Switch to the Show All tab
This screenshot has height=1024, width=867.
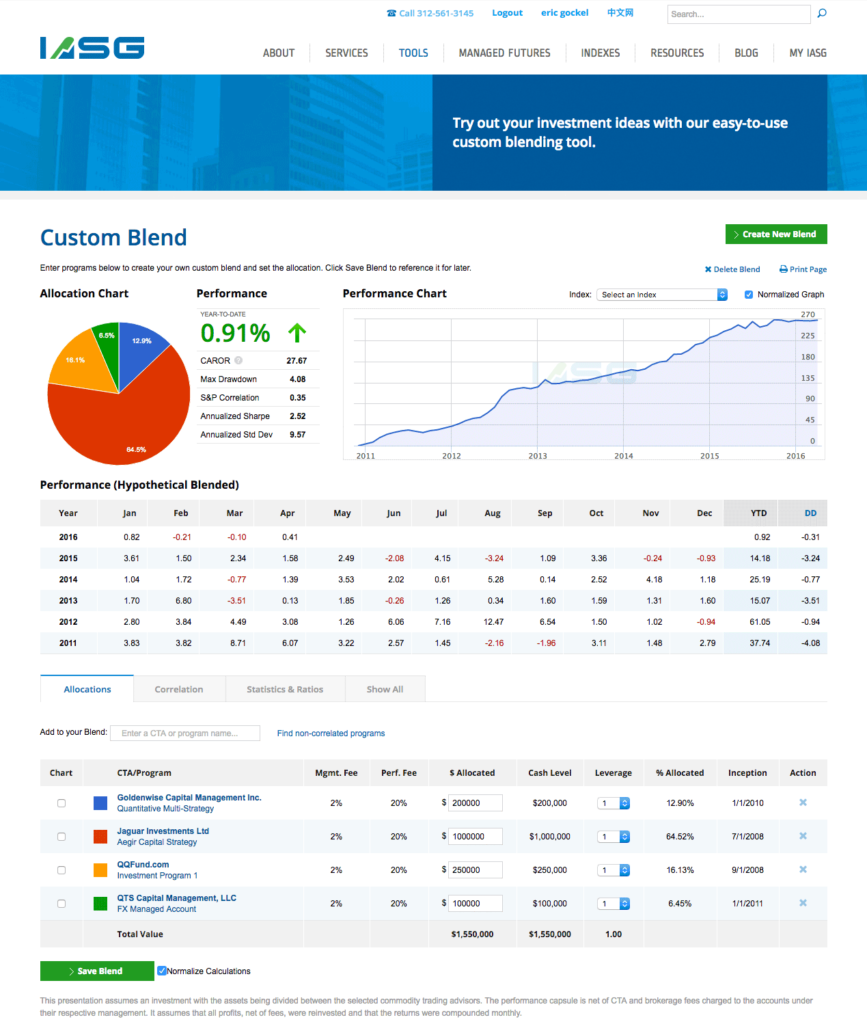click(385, 689)
